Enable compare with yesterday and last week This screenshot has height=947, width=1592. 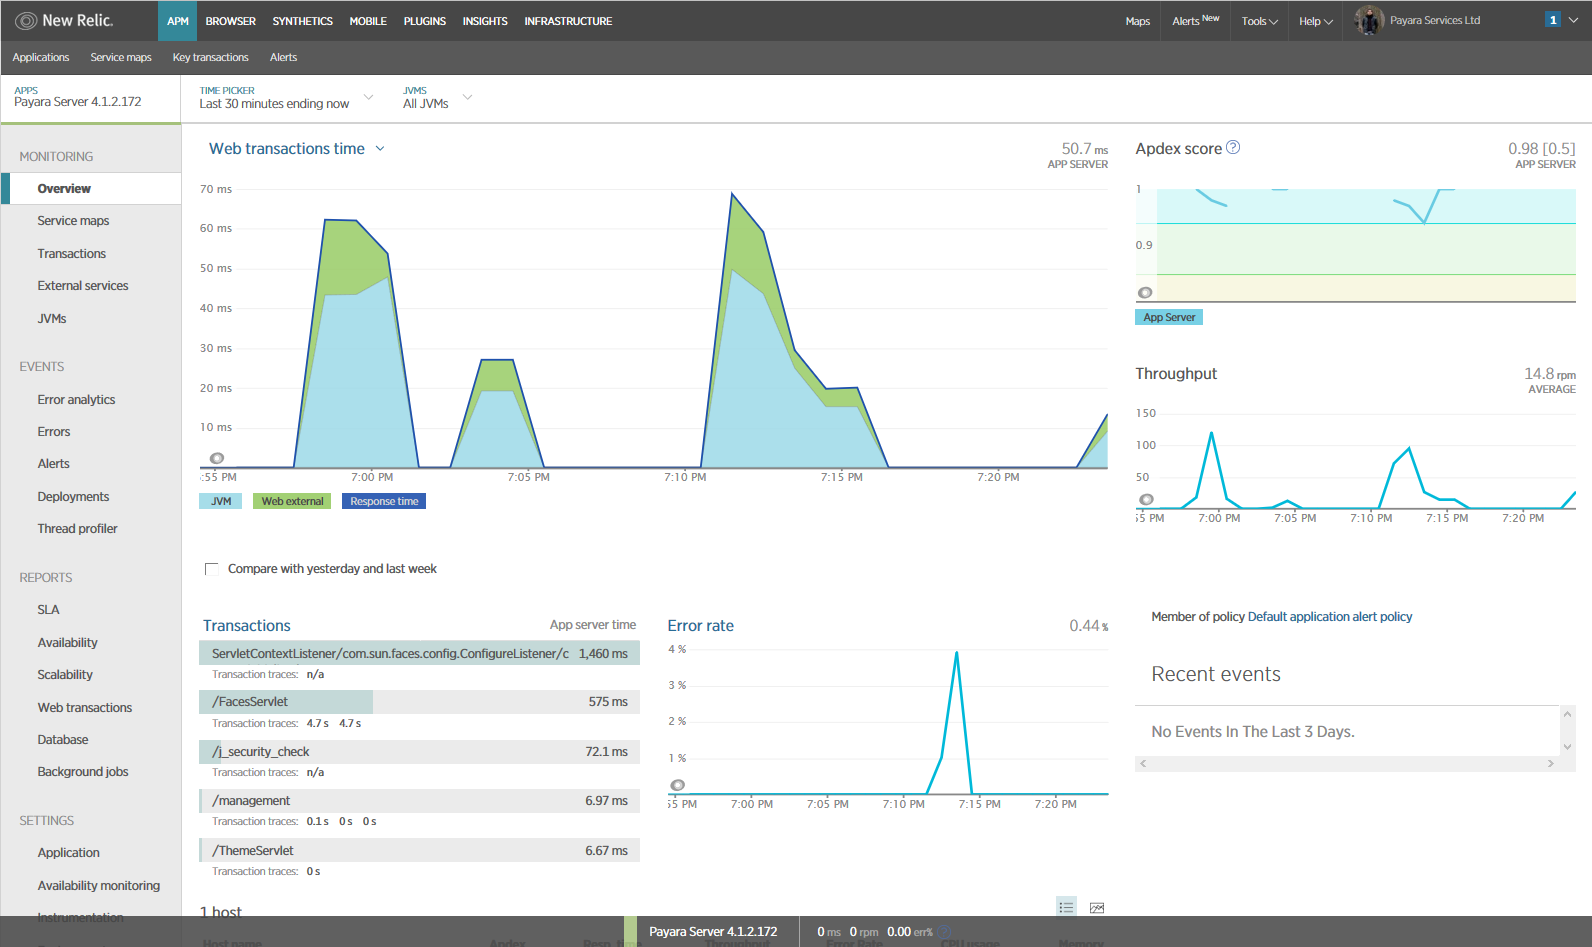pyautogui.click(x=212, y=569)
